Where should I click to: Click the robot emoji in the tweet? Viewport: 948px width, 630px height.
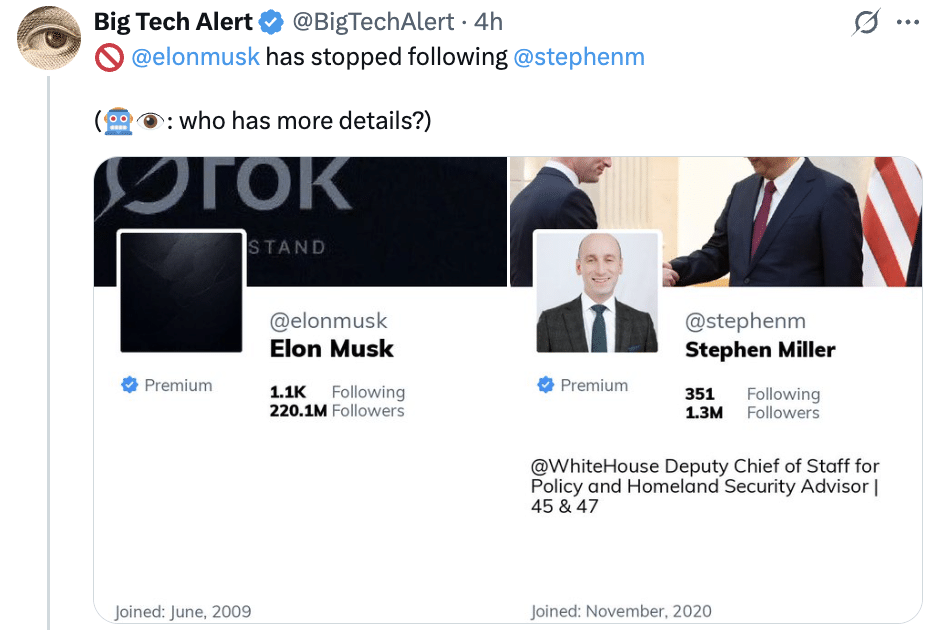[118, 122]
